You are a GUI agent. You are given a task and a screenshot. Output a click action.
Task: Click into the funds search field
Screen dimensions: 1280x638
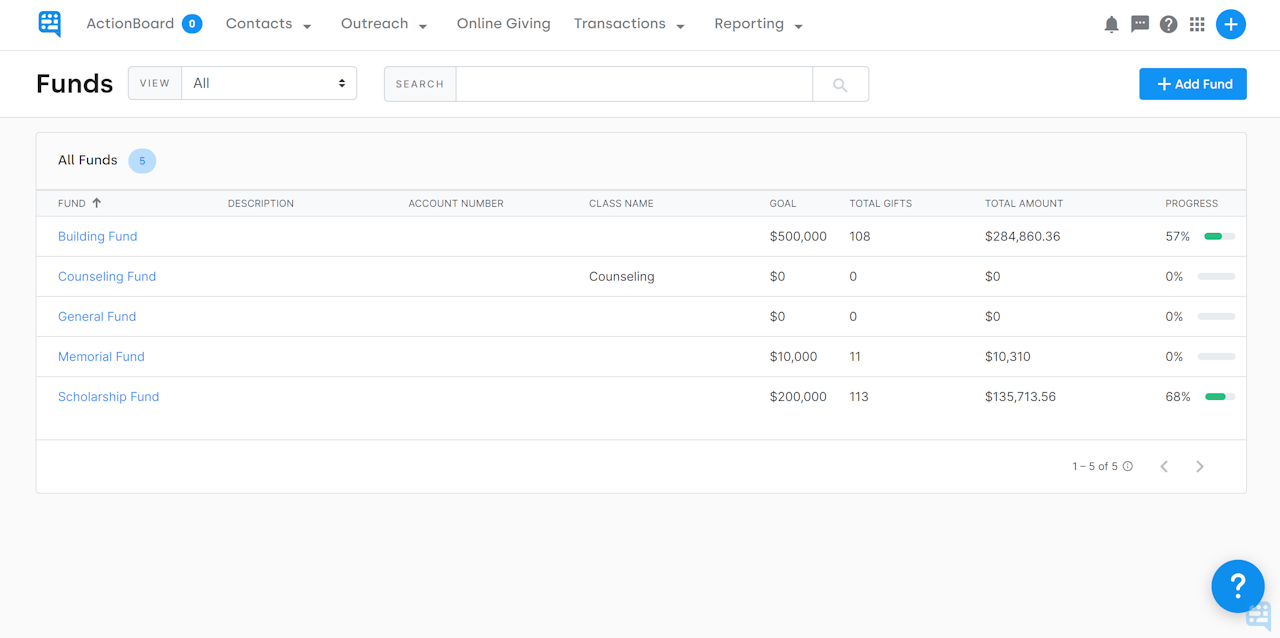[x=634, y=84]
